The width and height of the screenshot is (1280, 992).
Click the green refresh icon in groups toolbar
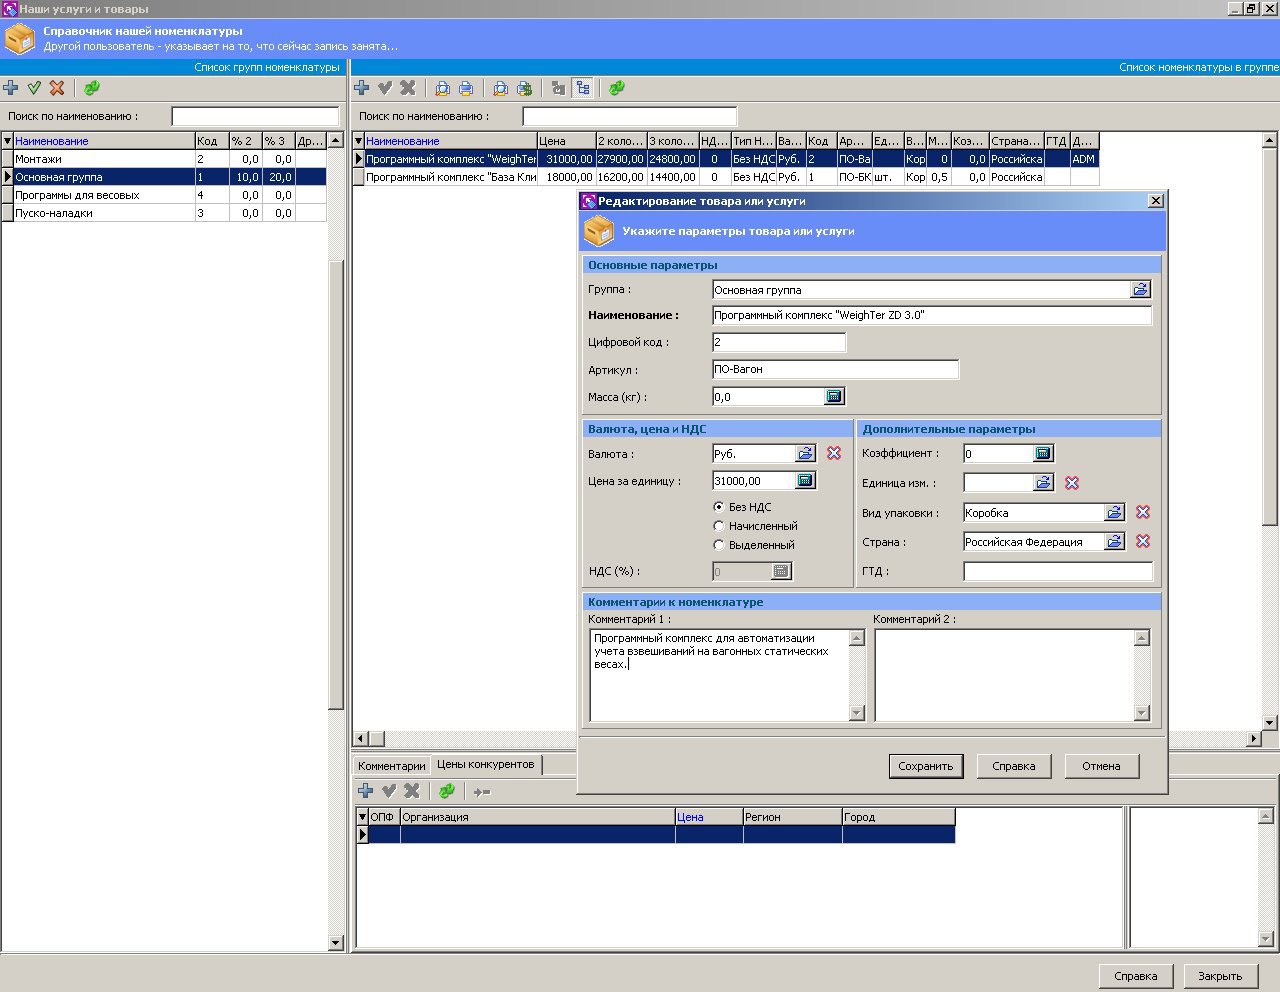click(91, 88)
